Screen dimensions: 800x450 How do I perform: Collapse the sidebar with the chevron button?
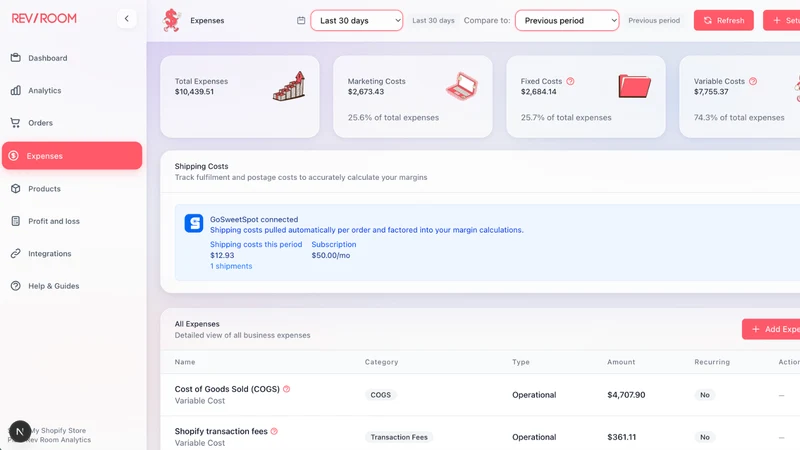127,19
